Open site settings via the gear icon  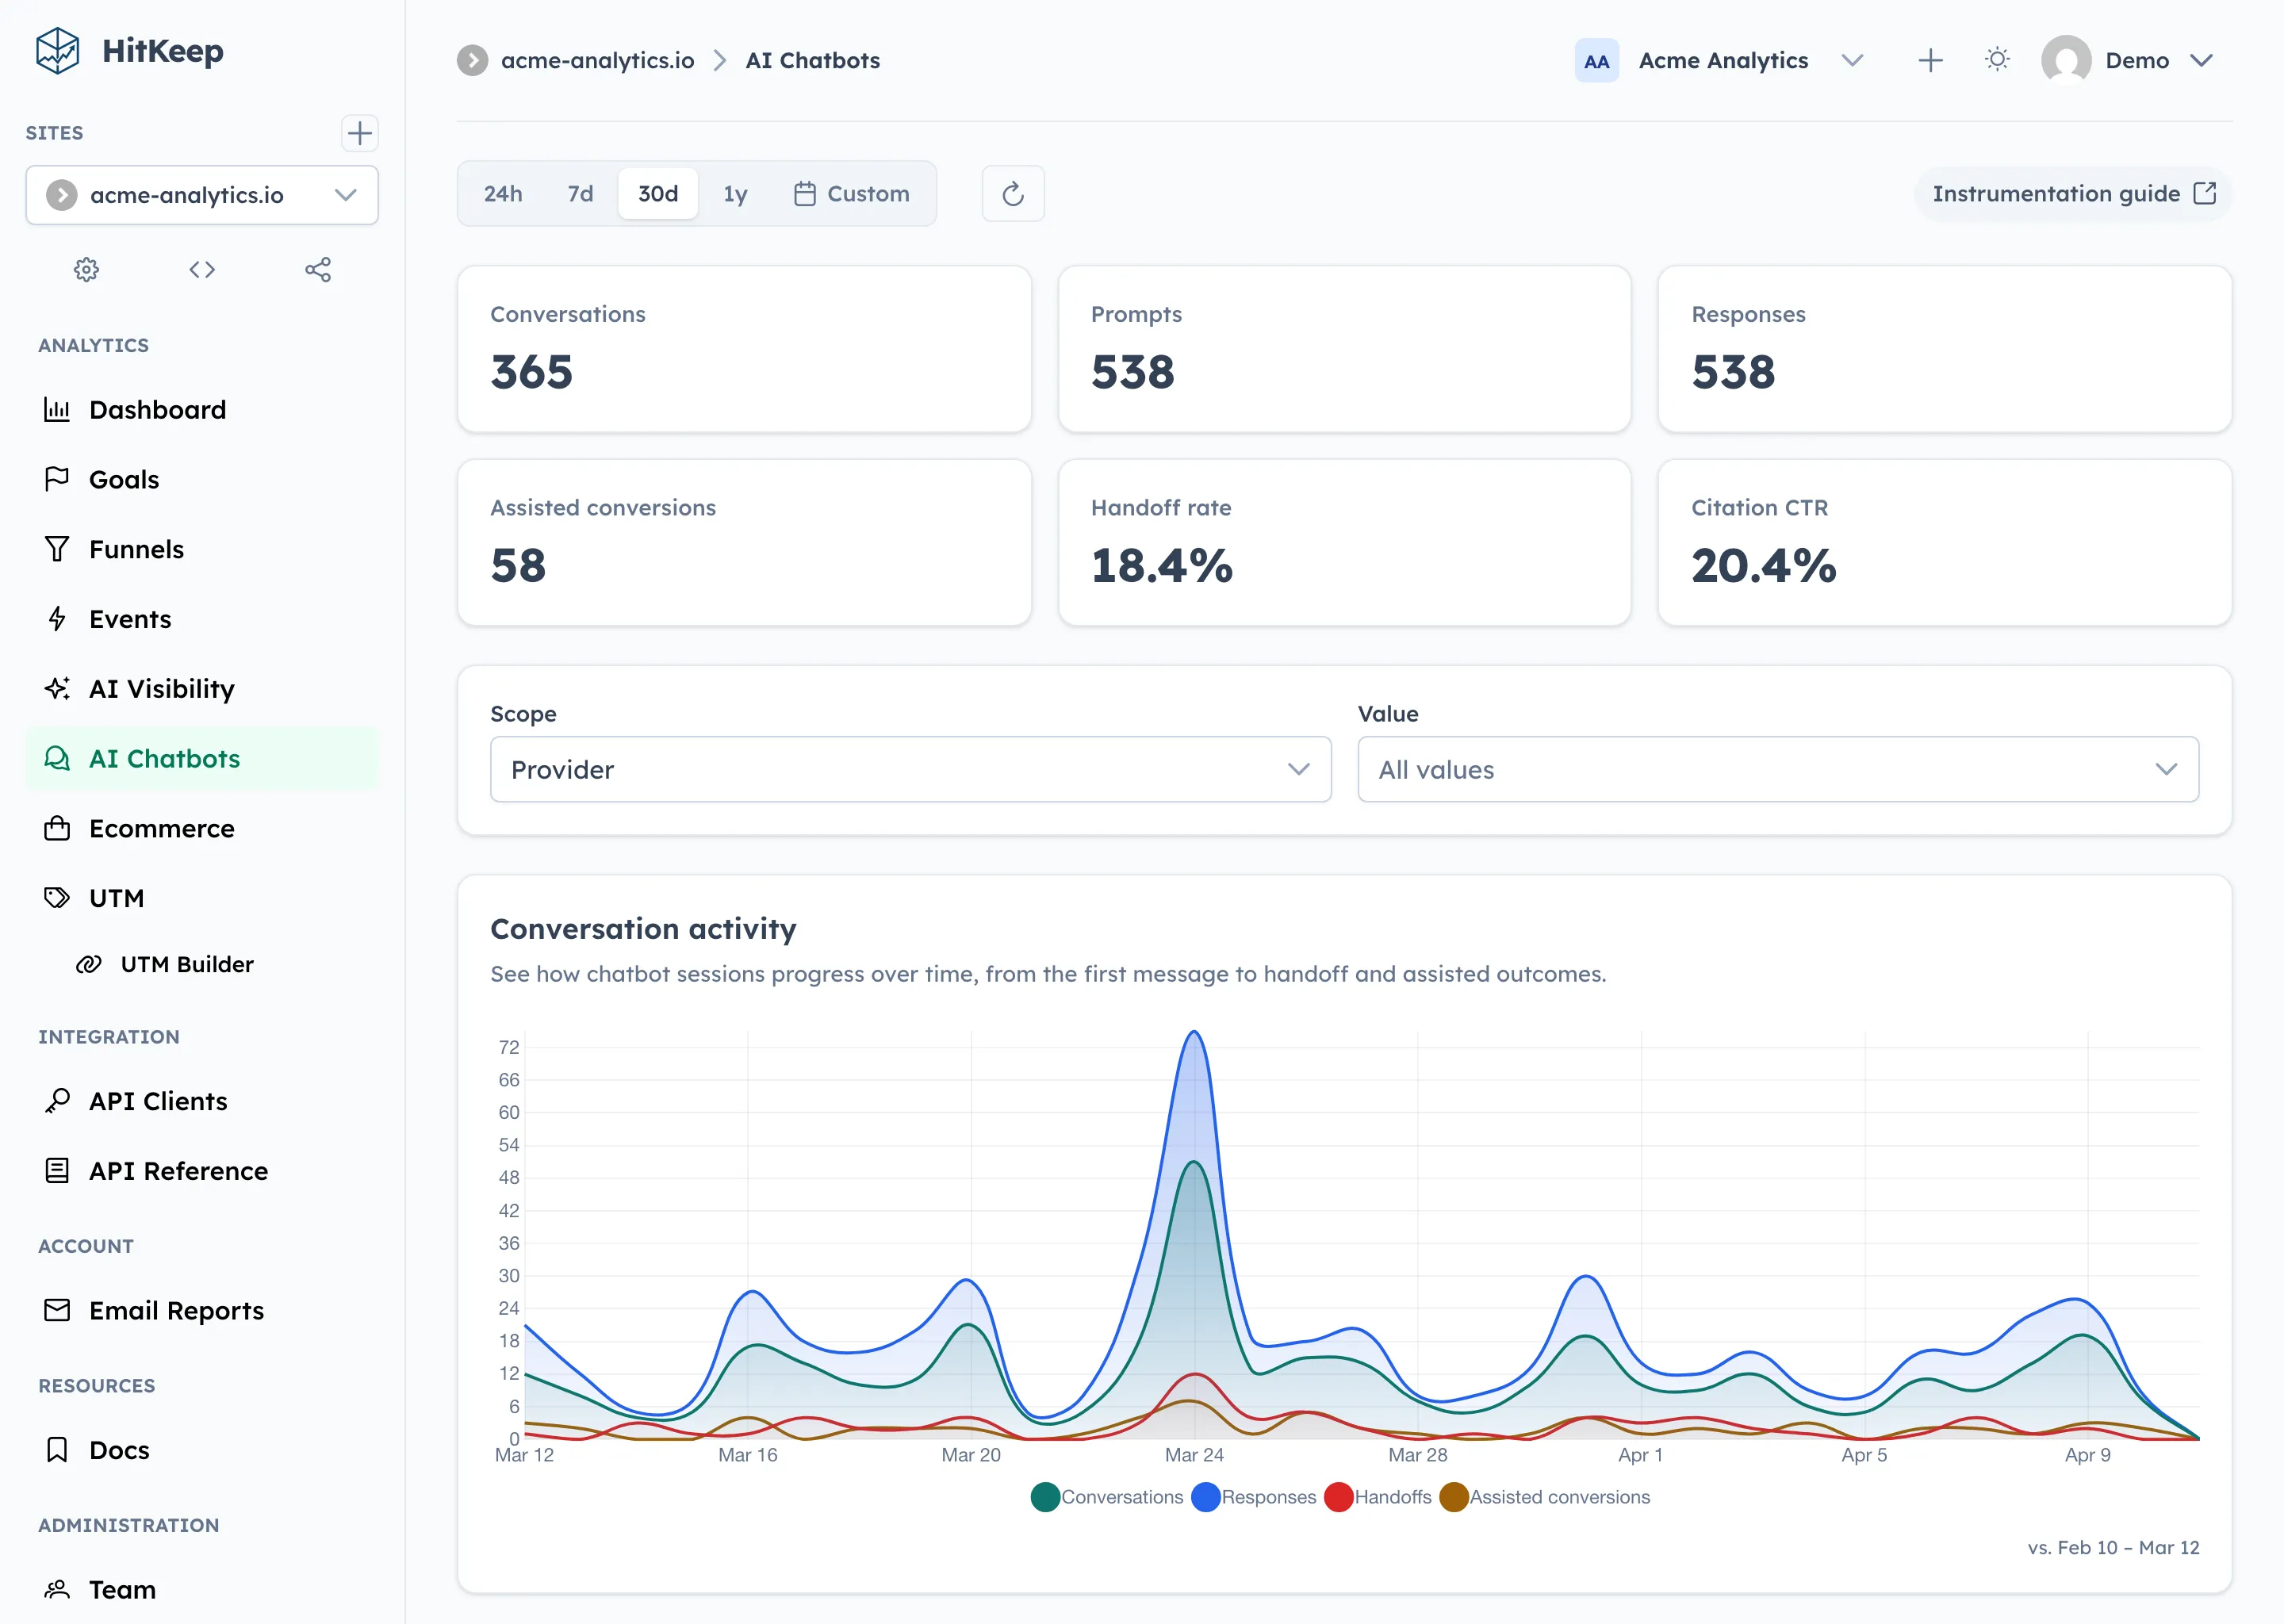pos(86,269)
